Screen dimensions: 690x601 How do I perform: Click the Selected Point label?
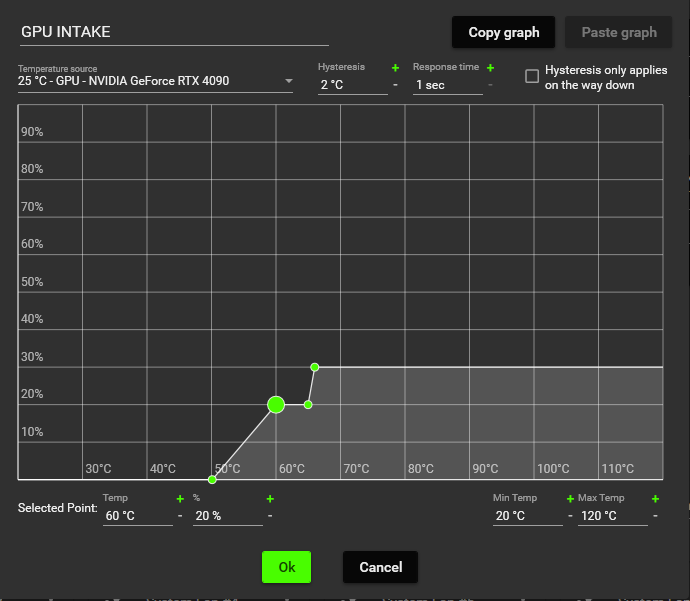point(58,508)
